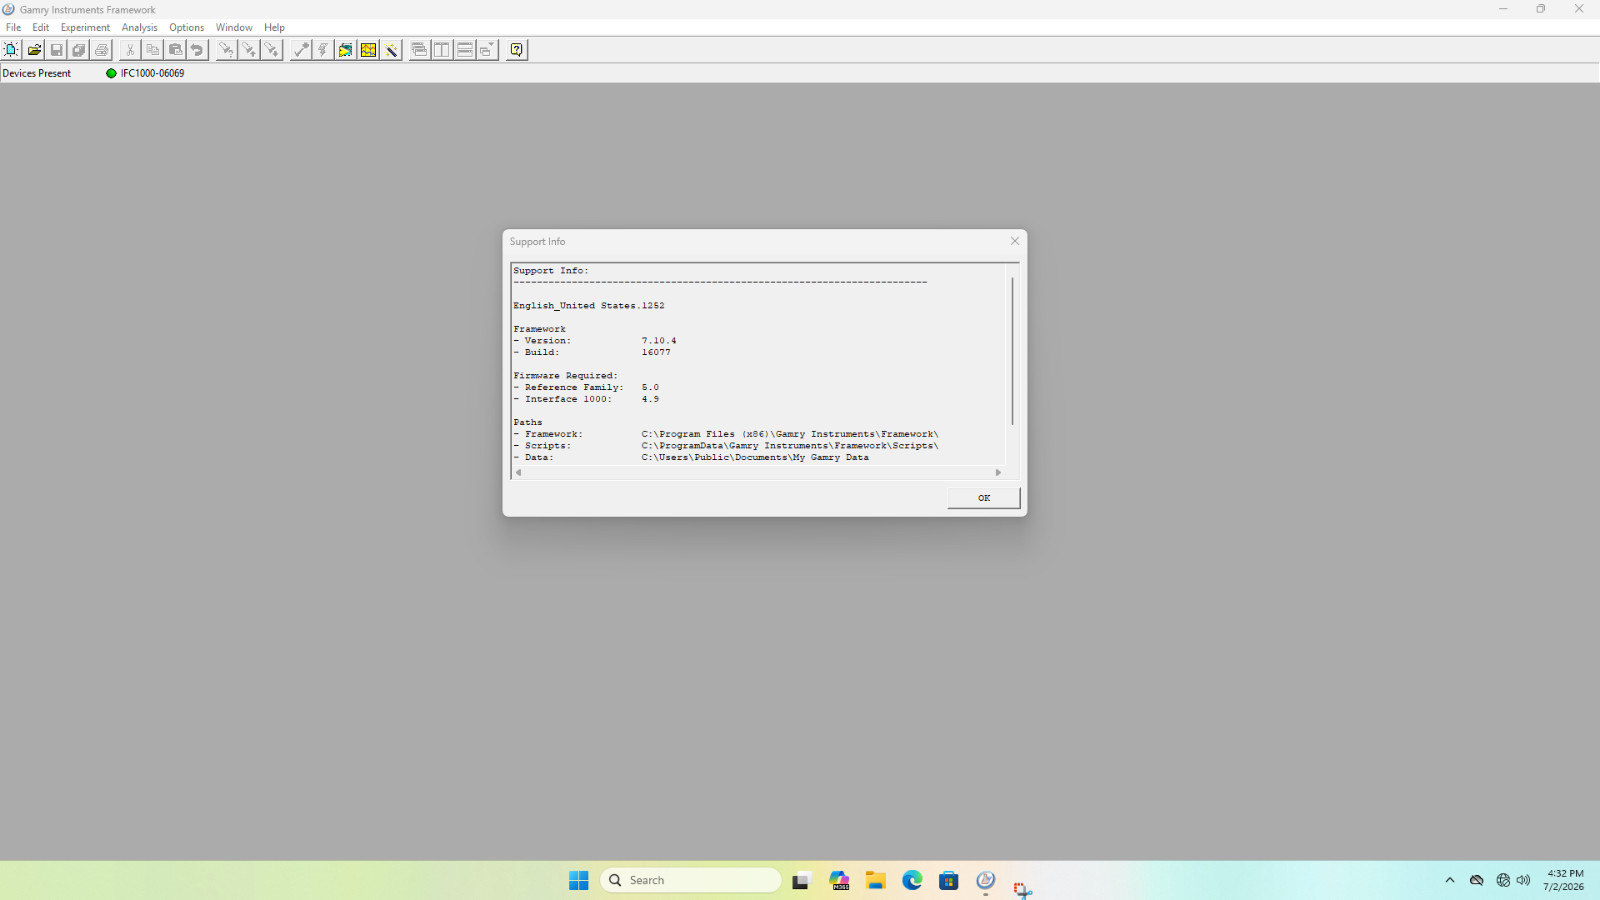Click the Print toolbar icon
1600x900 pixels.
[102, 50]
